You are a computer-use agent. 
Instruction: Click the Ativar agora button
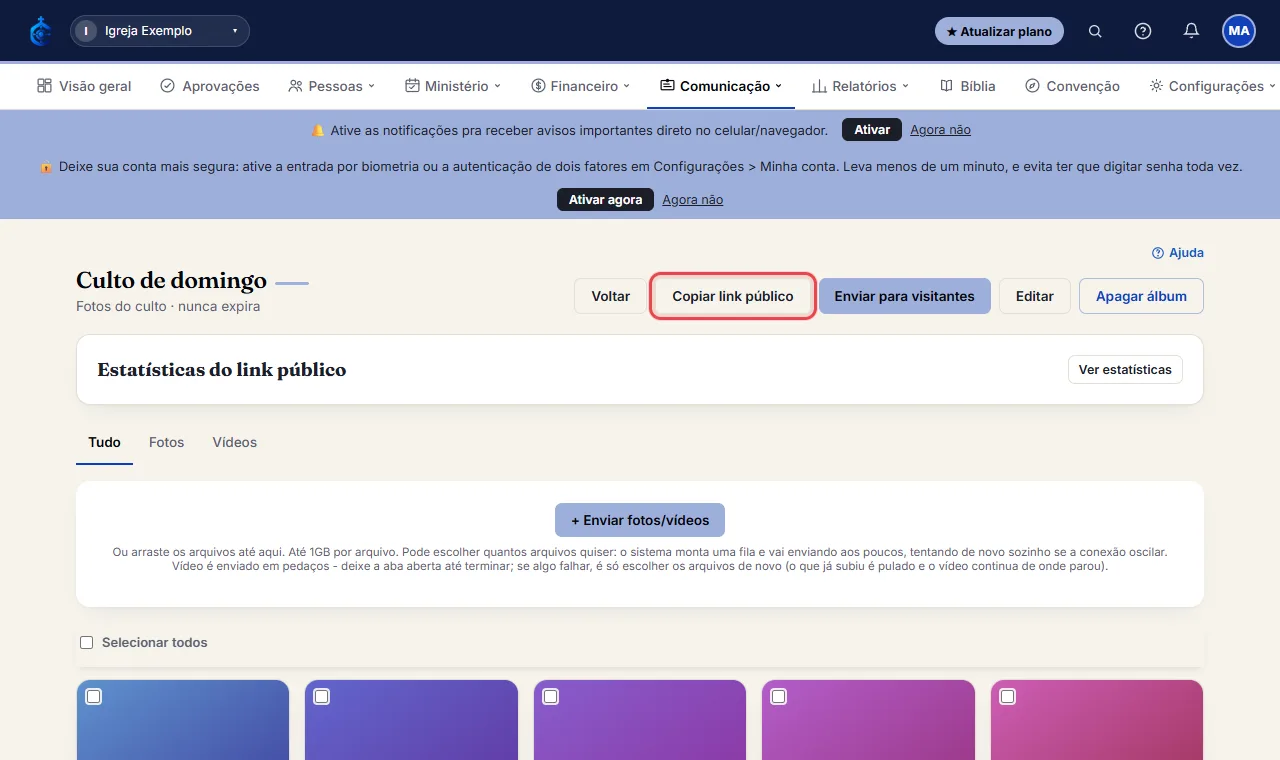point(605,200)
